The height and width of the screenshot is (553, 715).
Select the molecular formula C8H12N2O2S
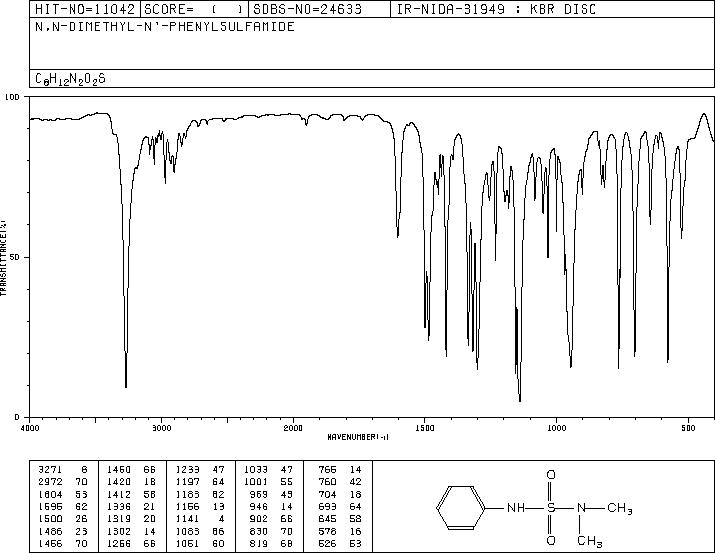[70, 79]
